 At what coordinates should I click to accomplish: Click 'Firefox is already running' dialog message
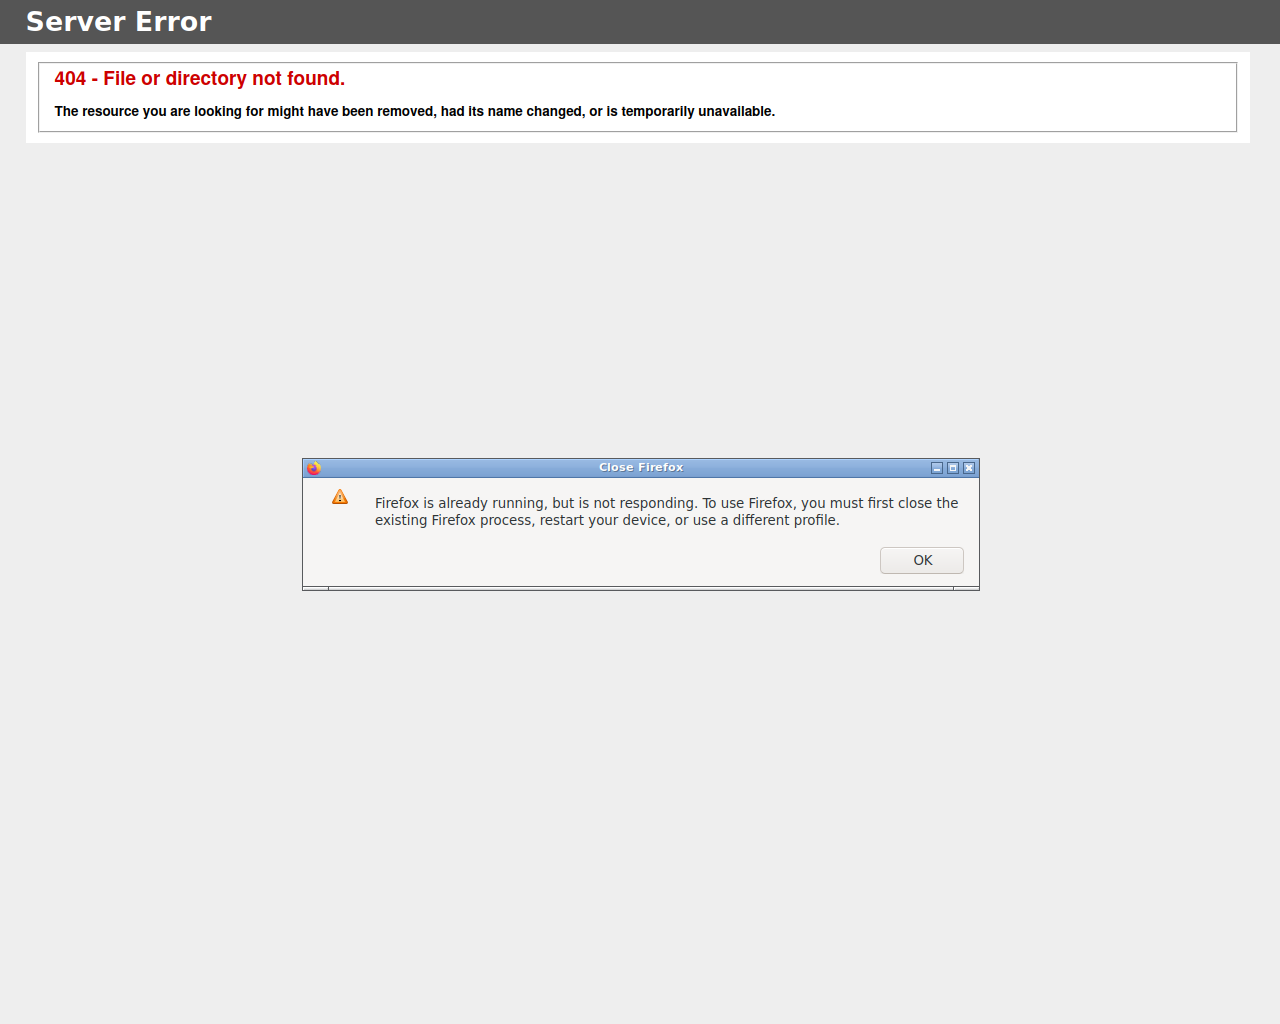[x=667, y=511]
